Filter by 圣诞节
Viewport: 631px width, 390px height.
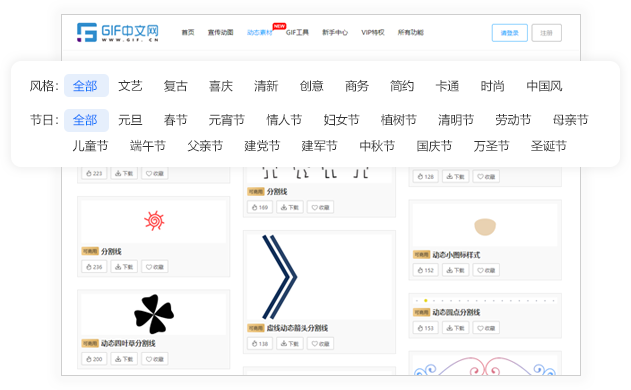[x=549, y=146]
